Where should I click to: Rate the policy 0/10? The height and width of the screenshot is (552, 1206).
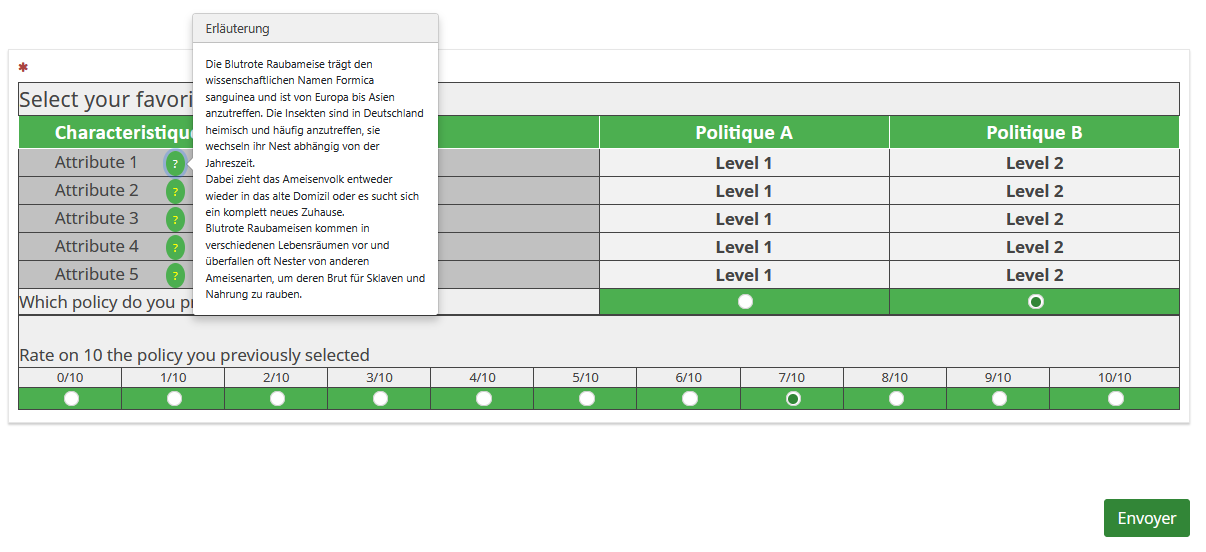pos(71,399)
